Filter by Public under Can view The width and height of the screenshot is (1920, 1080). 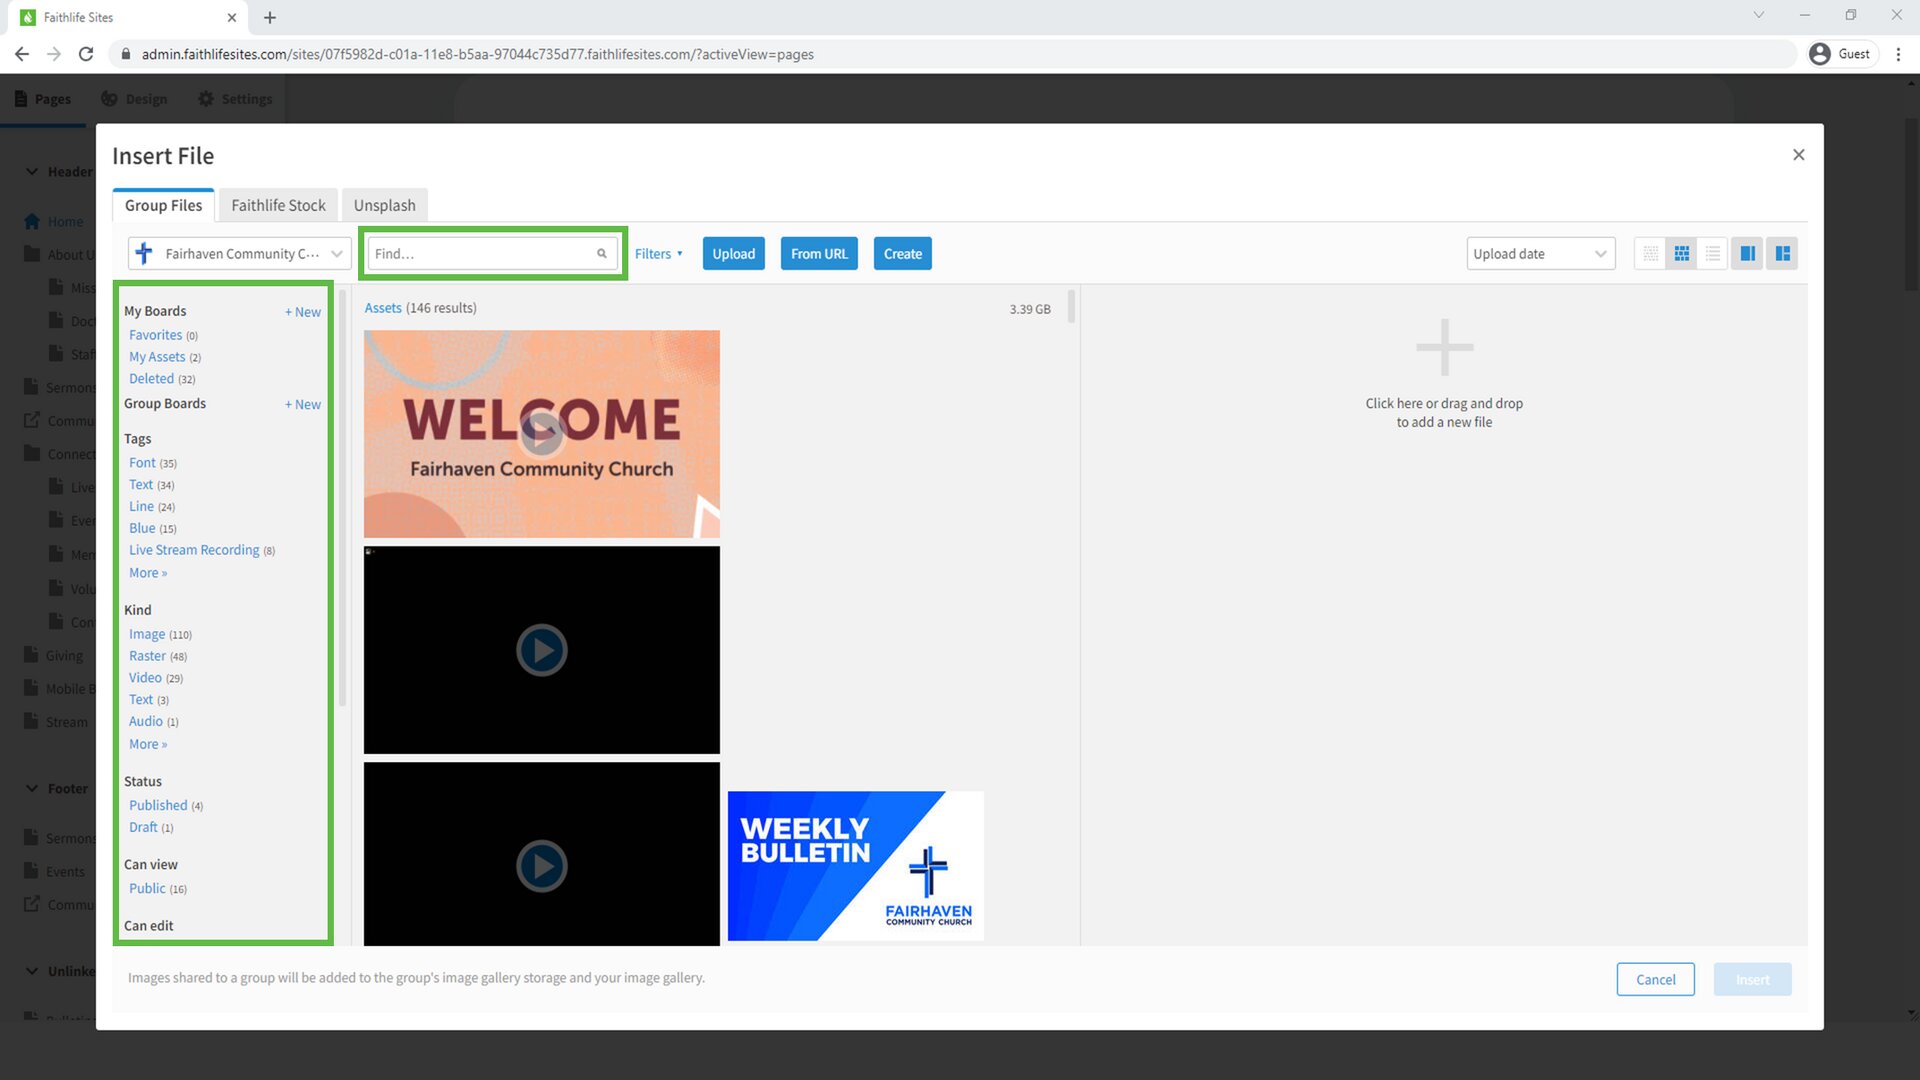pyautogui.click(x=147, y=888)
